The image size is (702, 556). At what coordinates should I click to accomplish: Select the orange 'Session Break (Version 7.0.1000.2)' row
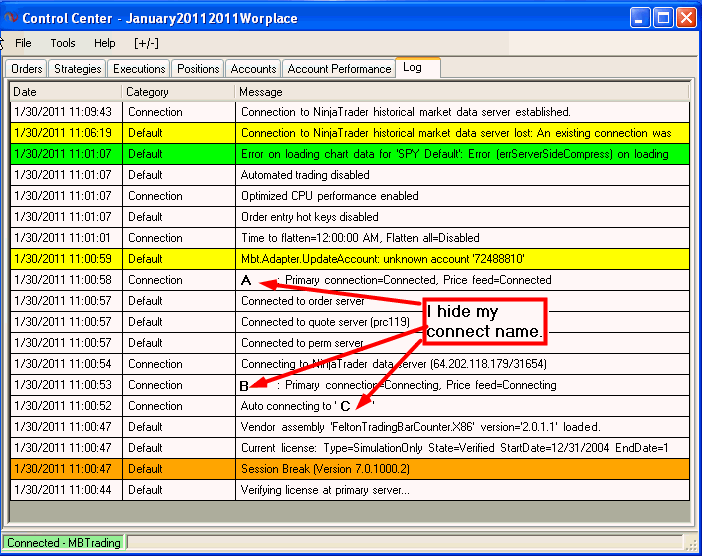[350, 469]
